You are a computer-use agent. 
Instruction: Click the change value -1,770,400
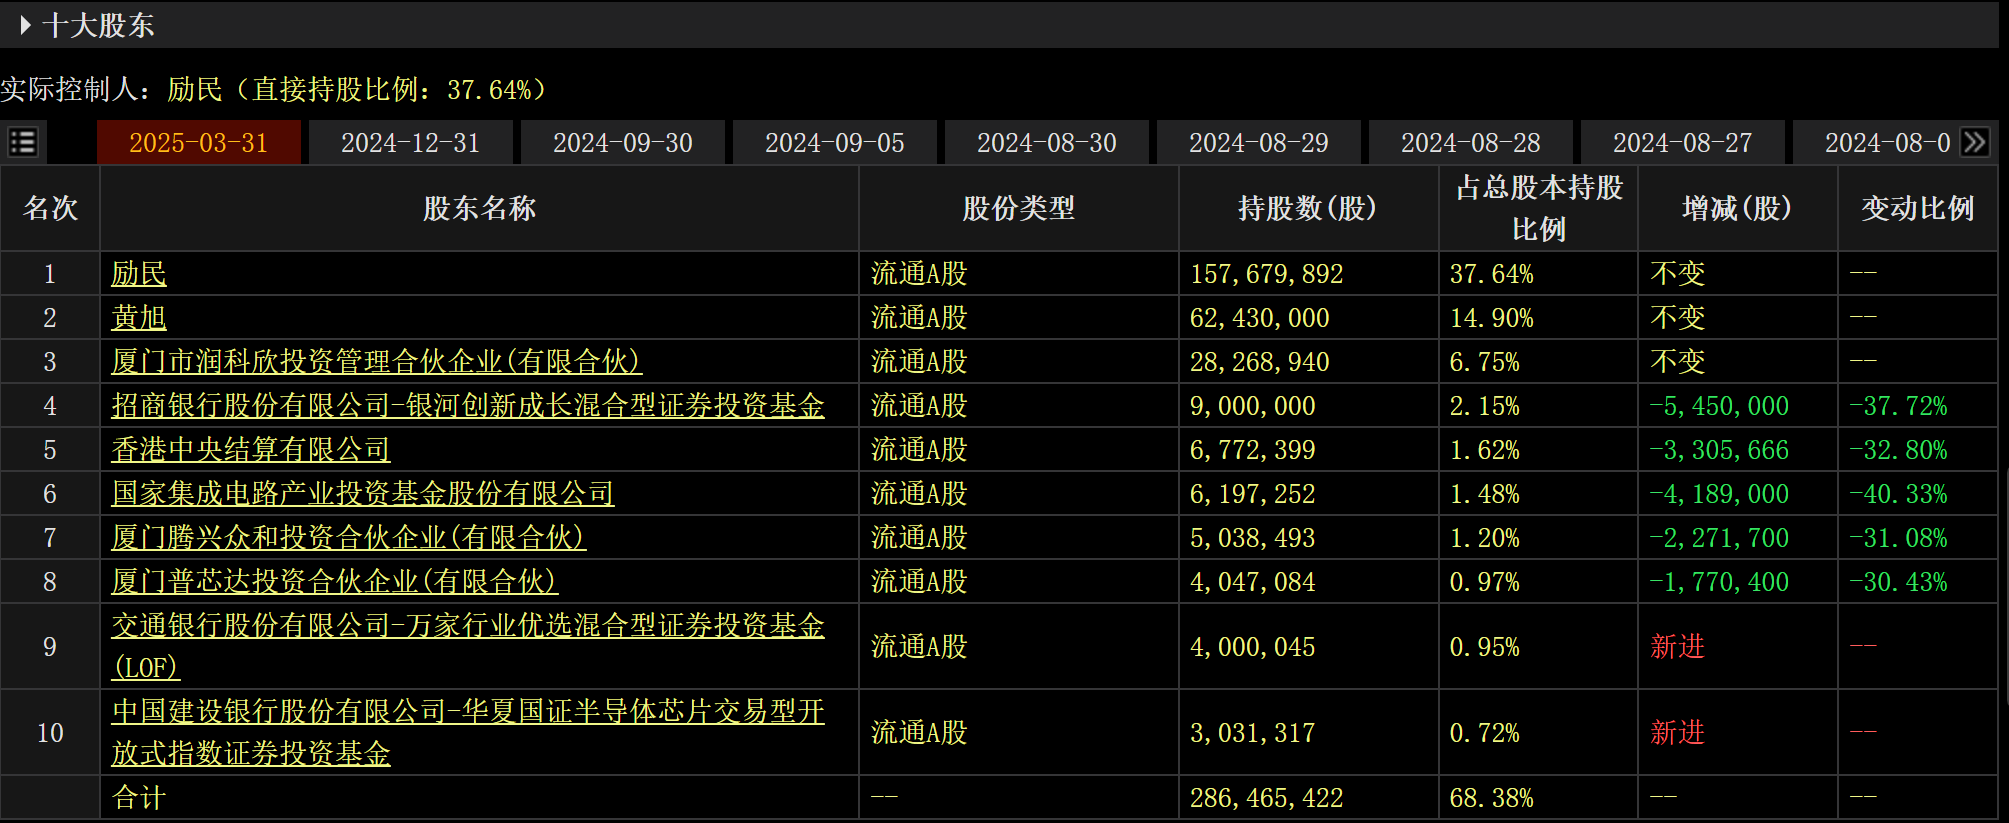[1720, 582]
